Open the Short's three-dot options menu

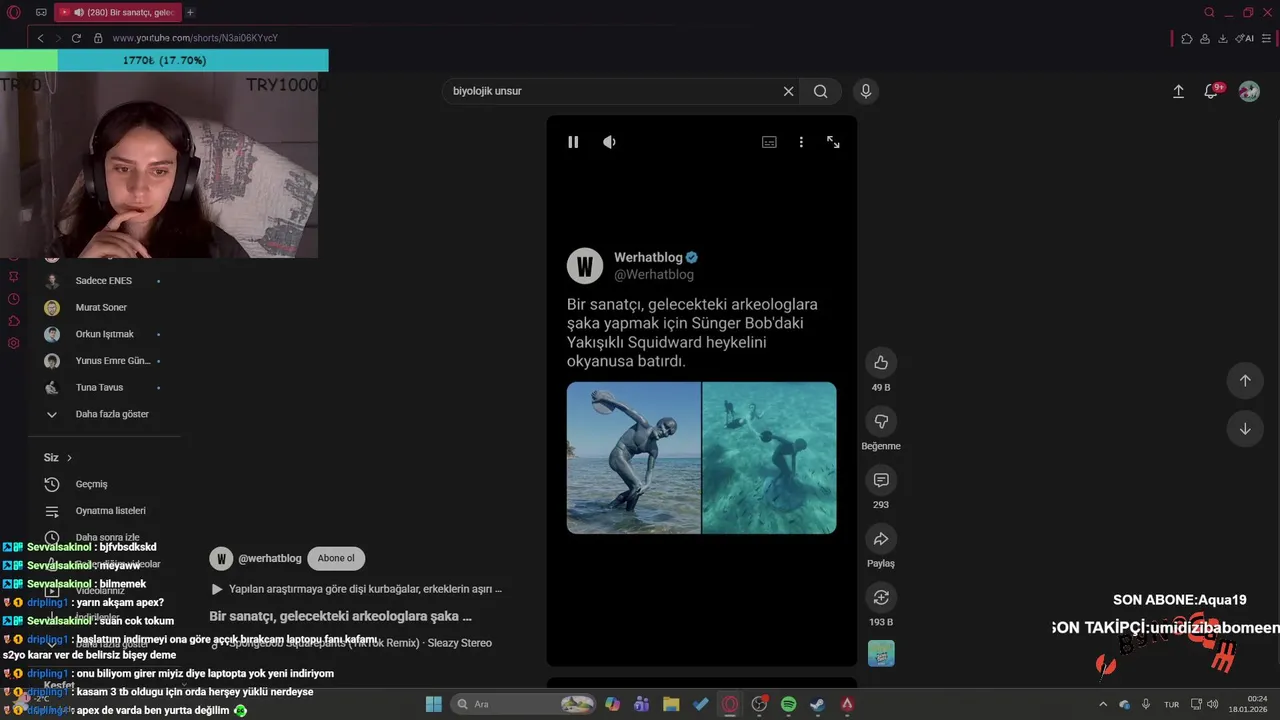click(x=801, y=142)
